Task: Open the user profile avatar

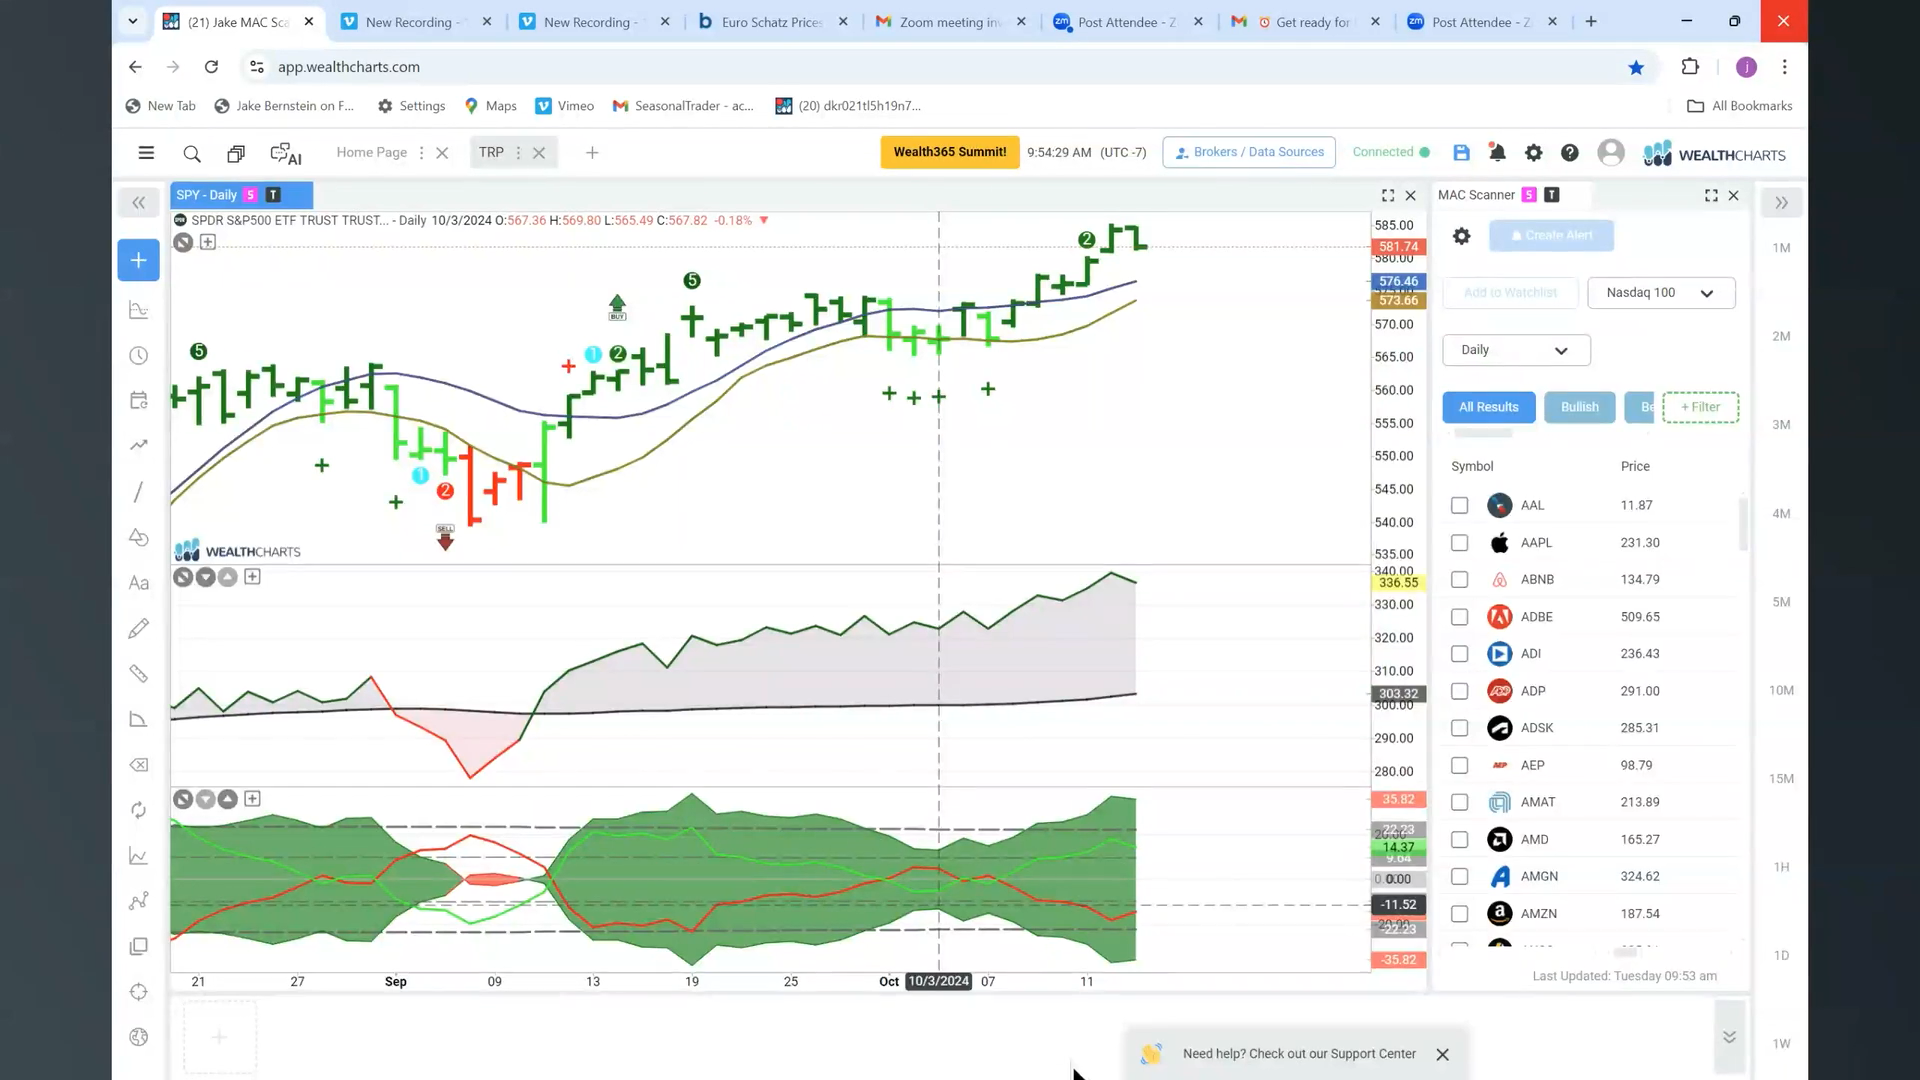Action: pos(1610,152)
